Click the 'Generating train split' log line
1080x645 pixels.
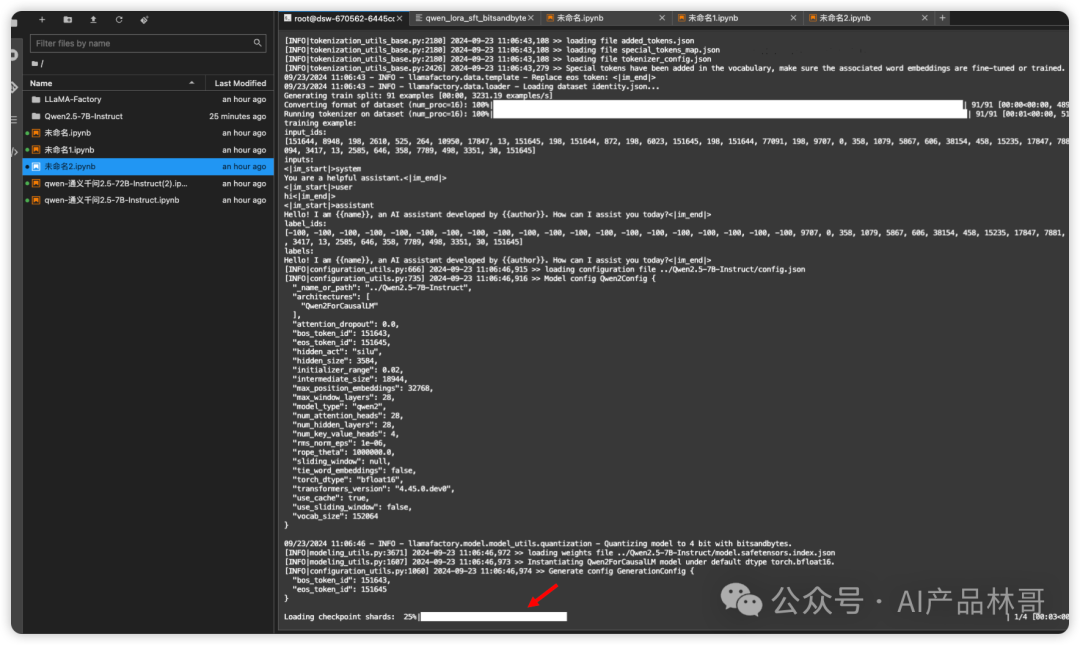(x=418, y=96)
